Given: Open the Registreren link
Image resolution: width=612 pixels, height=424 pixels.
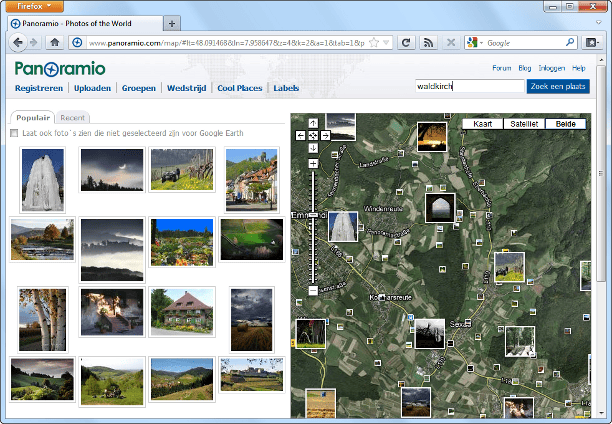Looking at the screenshot, I should point(39,88).
